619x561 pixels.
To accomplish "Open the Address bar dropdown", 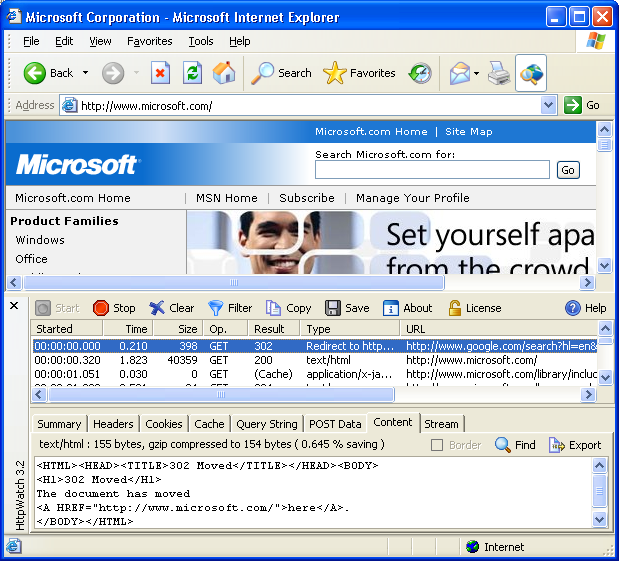I will tap(548, 105).
